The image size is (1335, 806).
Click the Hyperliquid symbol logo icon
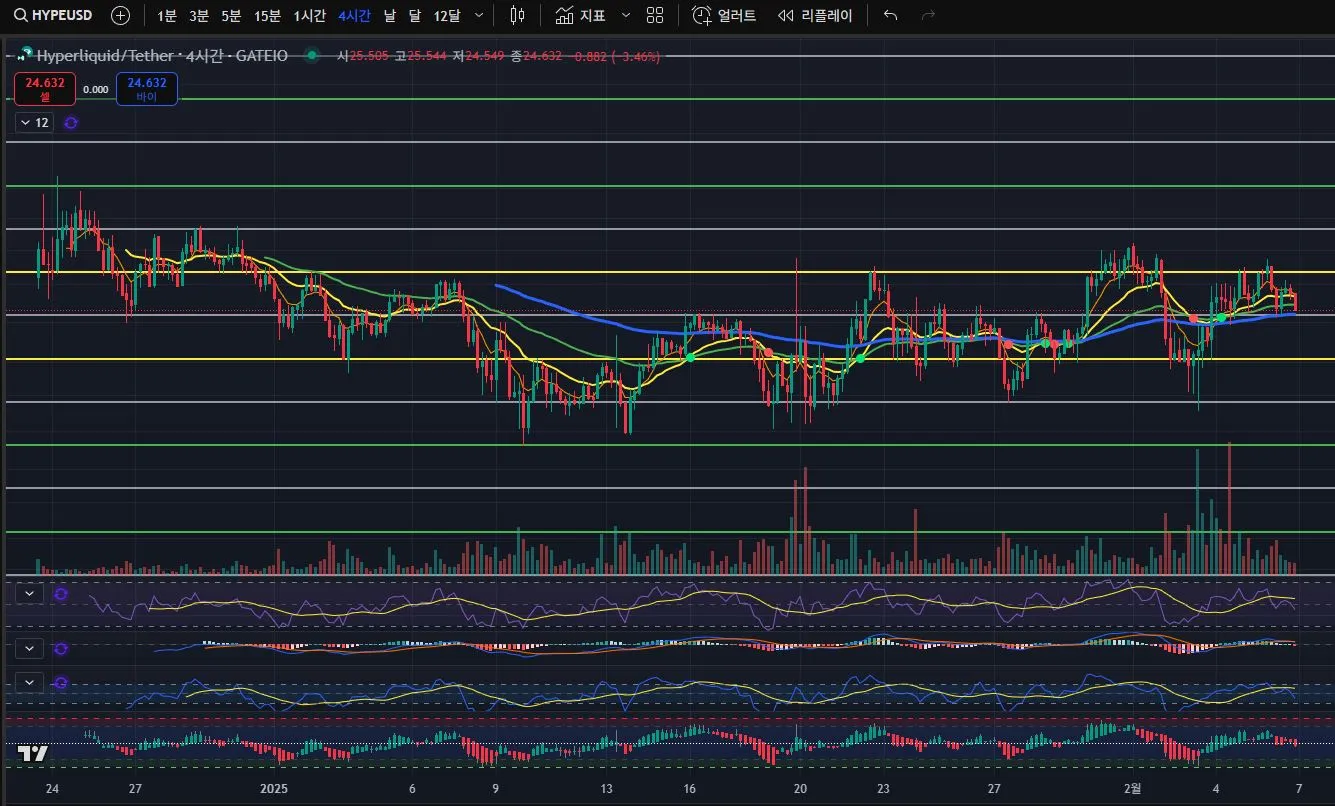25,55
